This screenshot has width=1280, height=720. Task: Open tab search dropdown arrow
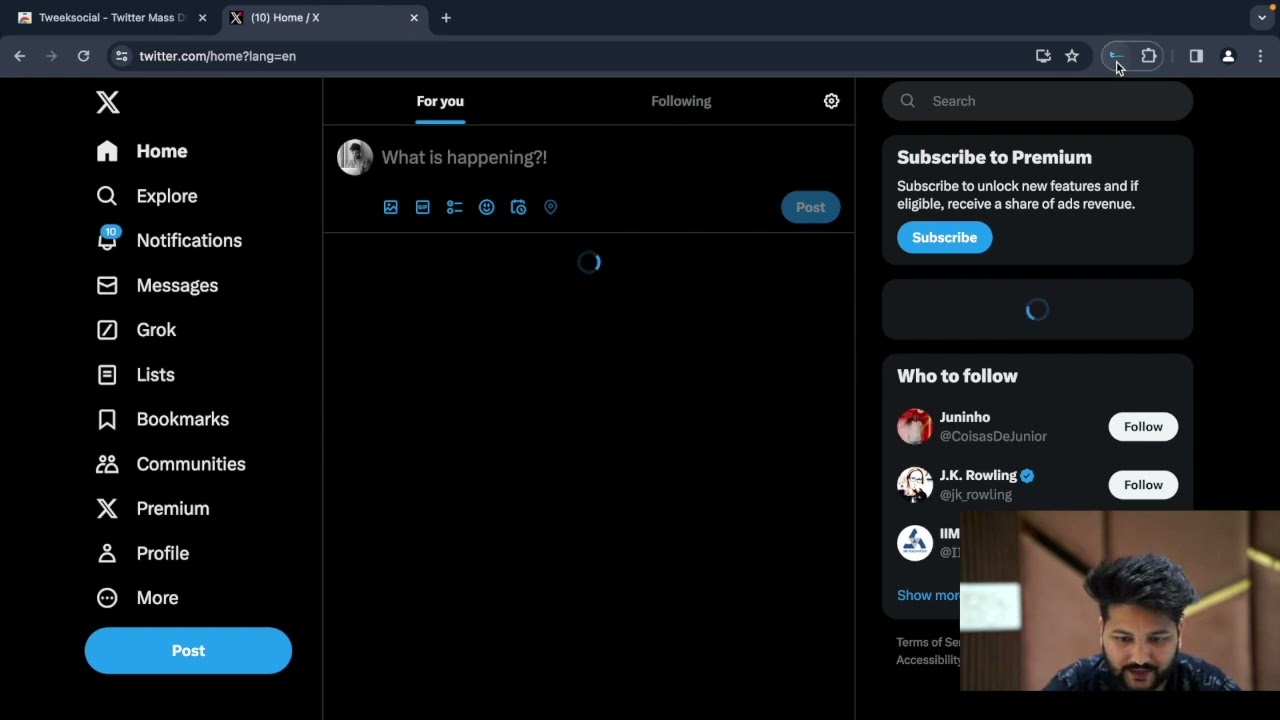pos(1262,18)
